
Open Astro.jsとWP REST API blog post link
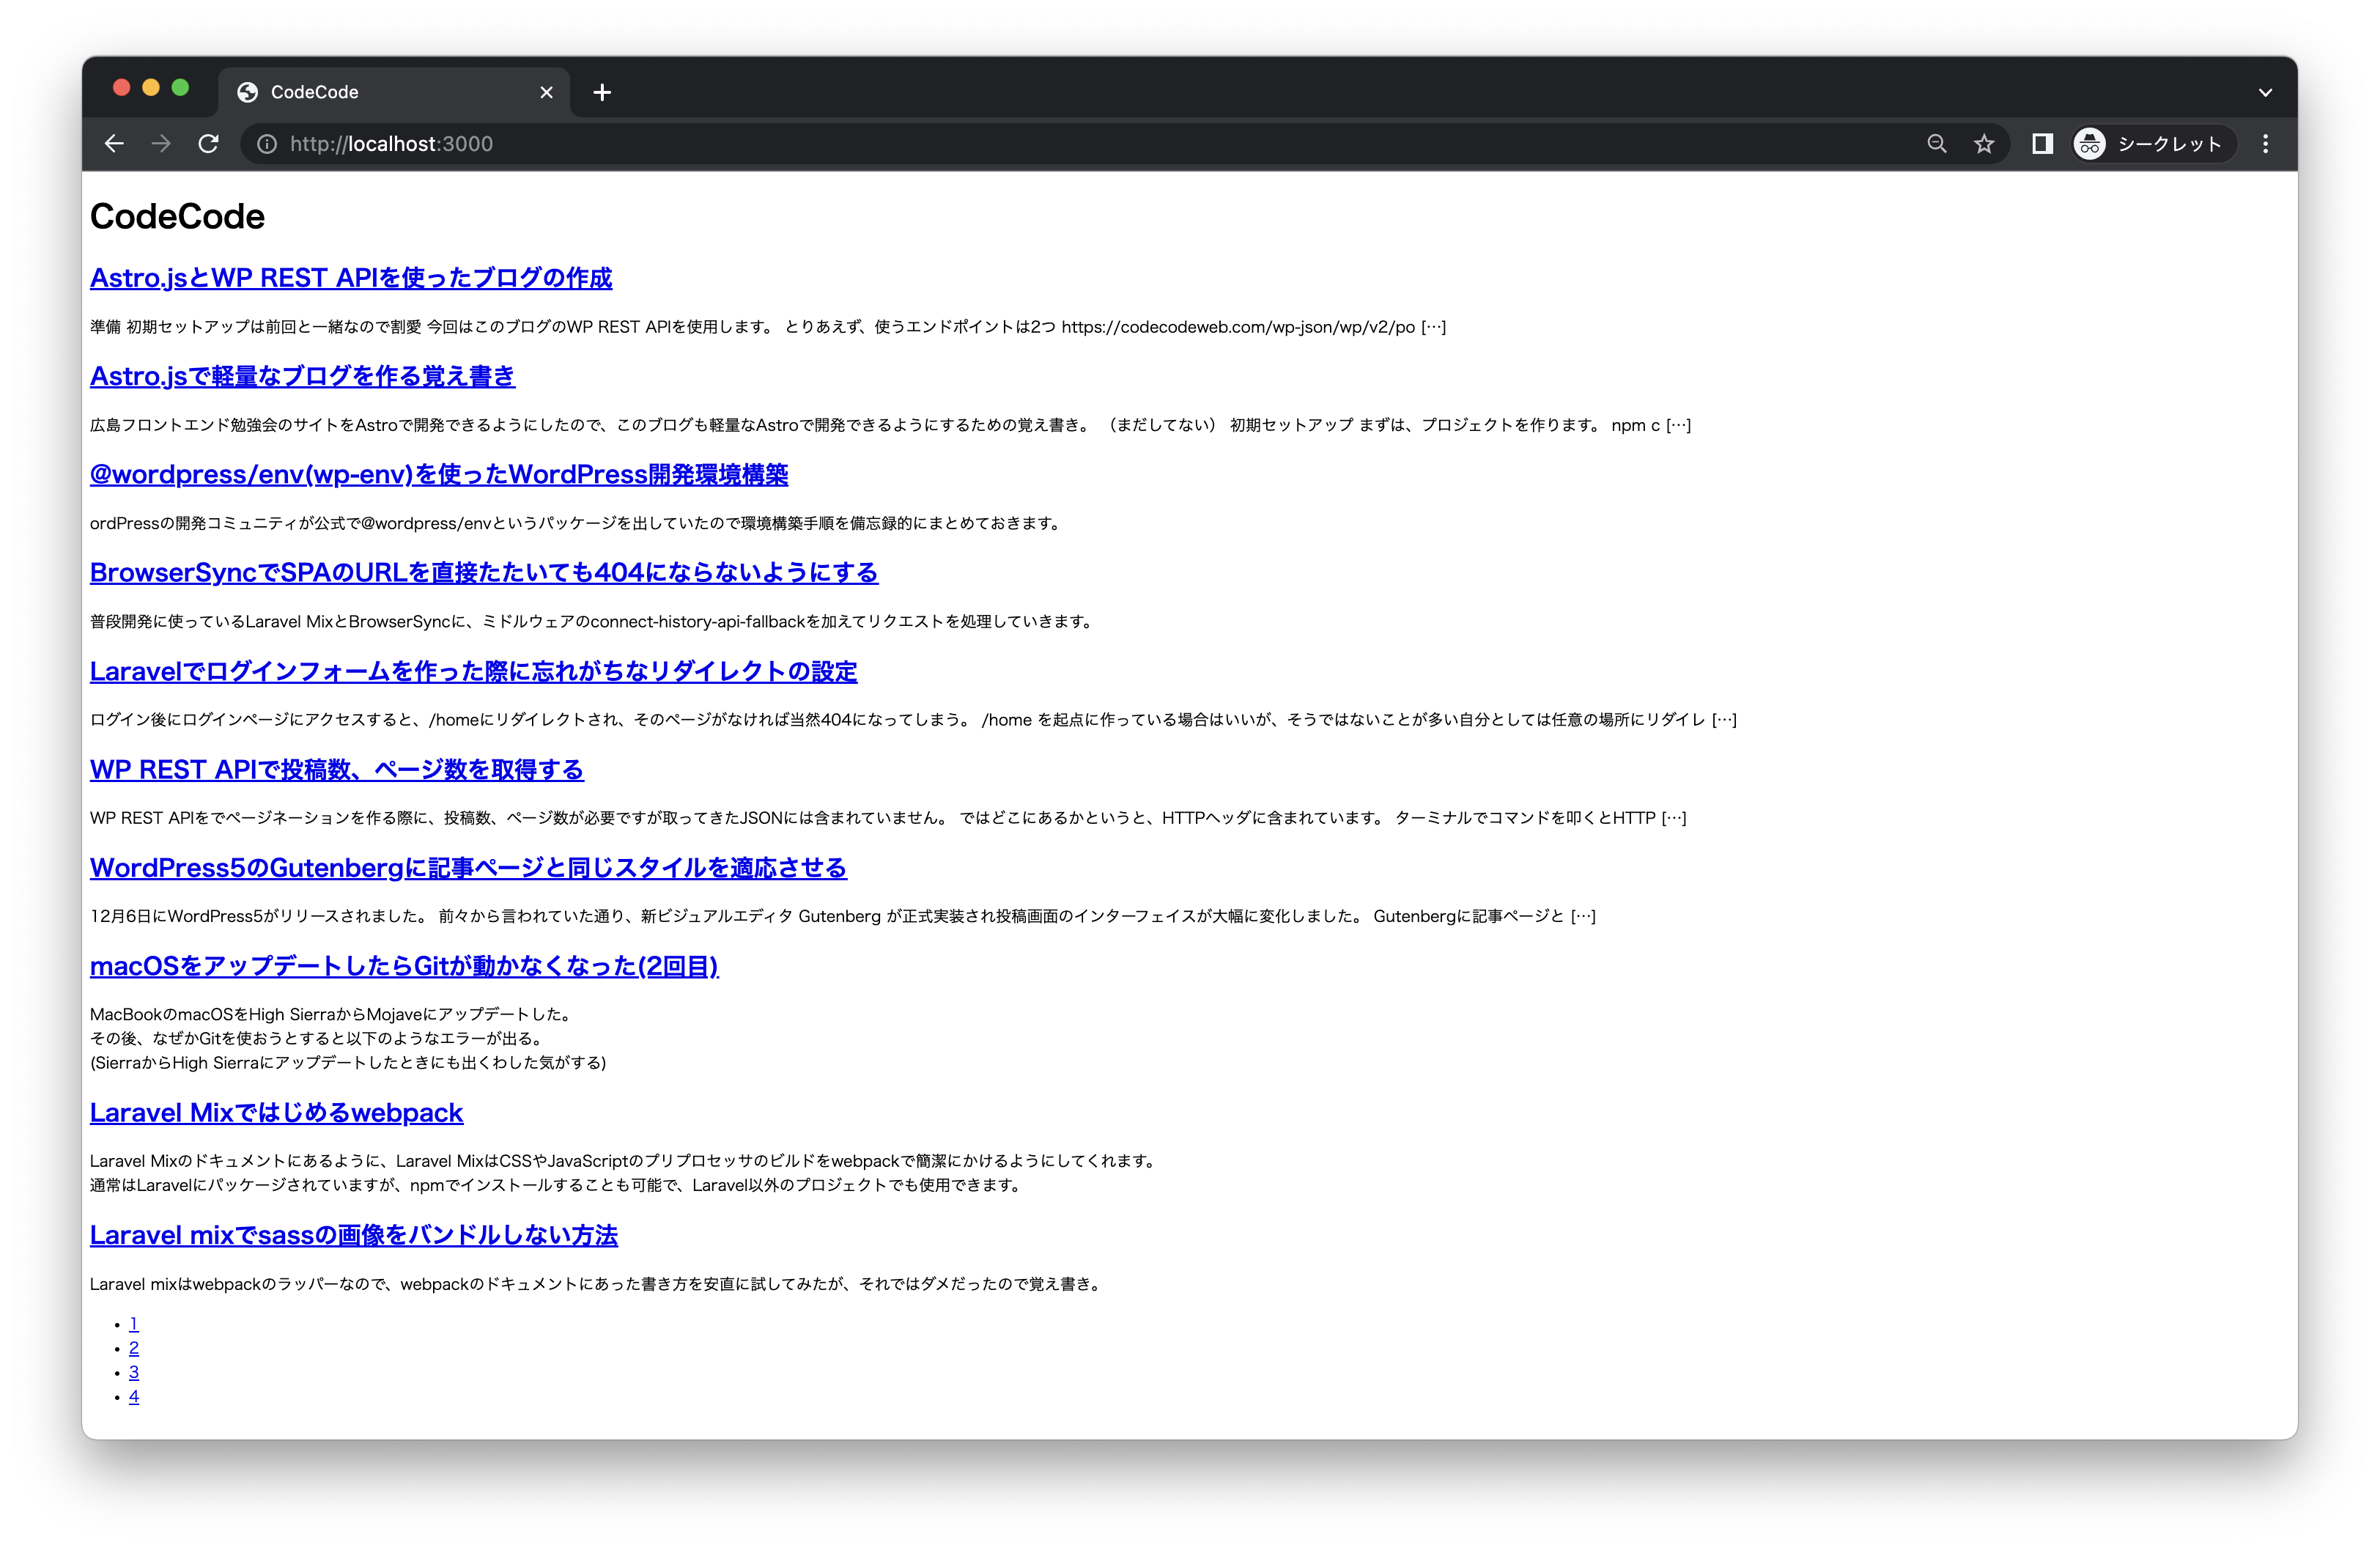click(x=351, y=278)
